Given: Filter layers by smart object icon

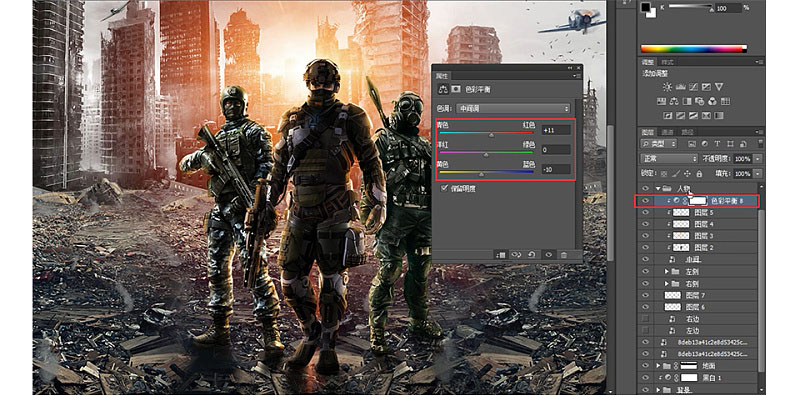Looking at the screenshot, I should (743, 144).
